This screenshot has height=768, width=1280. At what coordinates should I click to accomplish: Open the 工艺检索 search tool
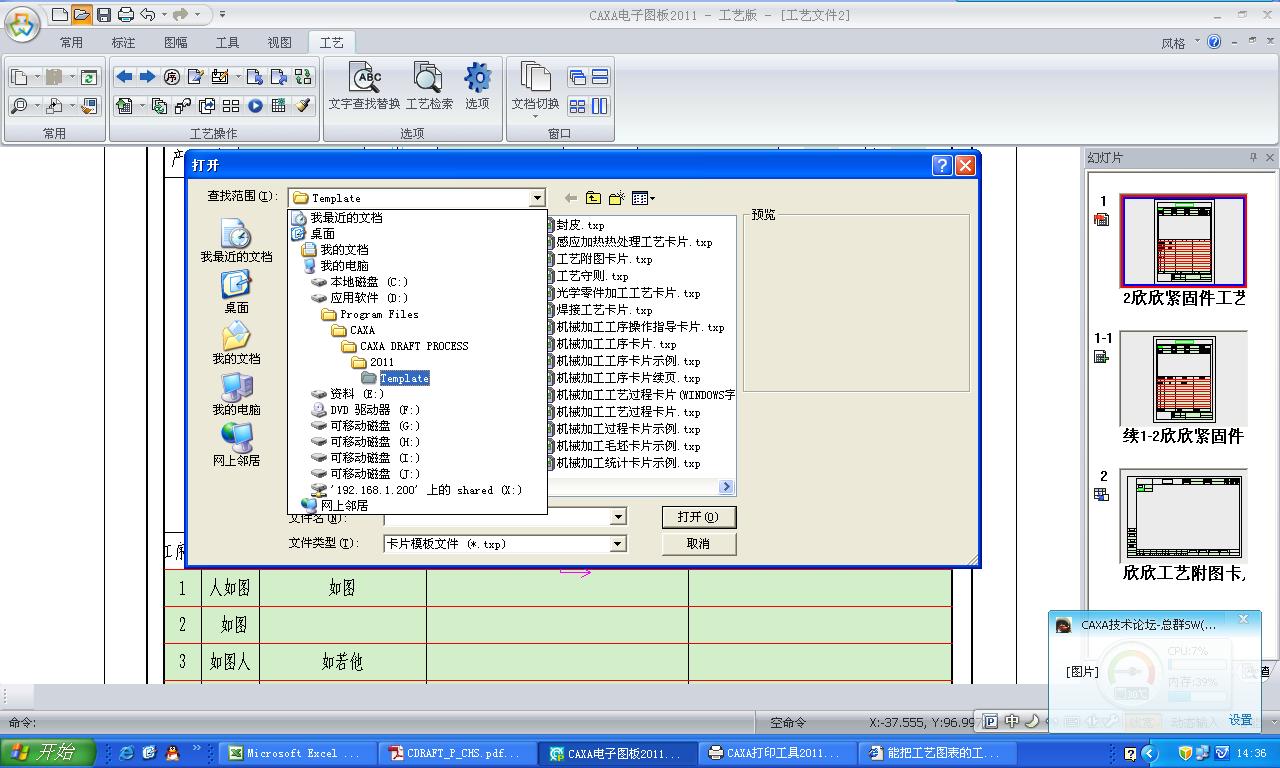(x=428, y=80)
